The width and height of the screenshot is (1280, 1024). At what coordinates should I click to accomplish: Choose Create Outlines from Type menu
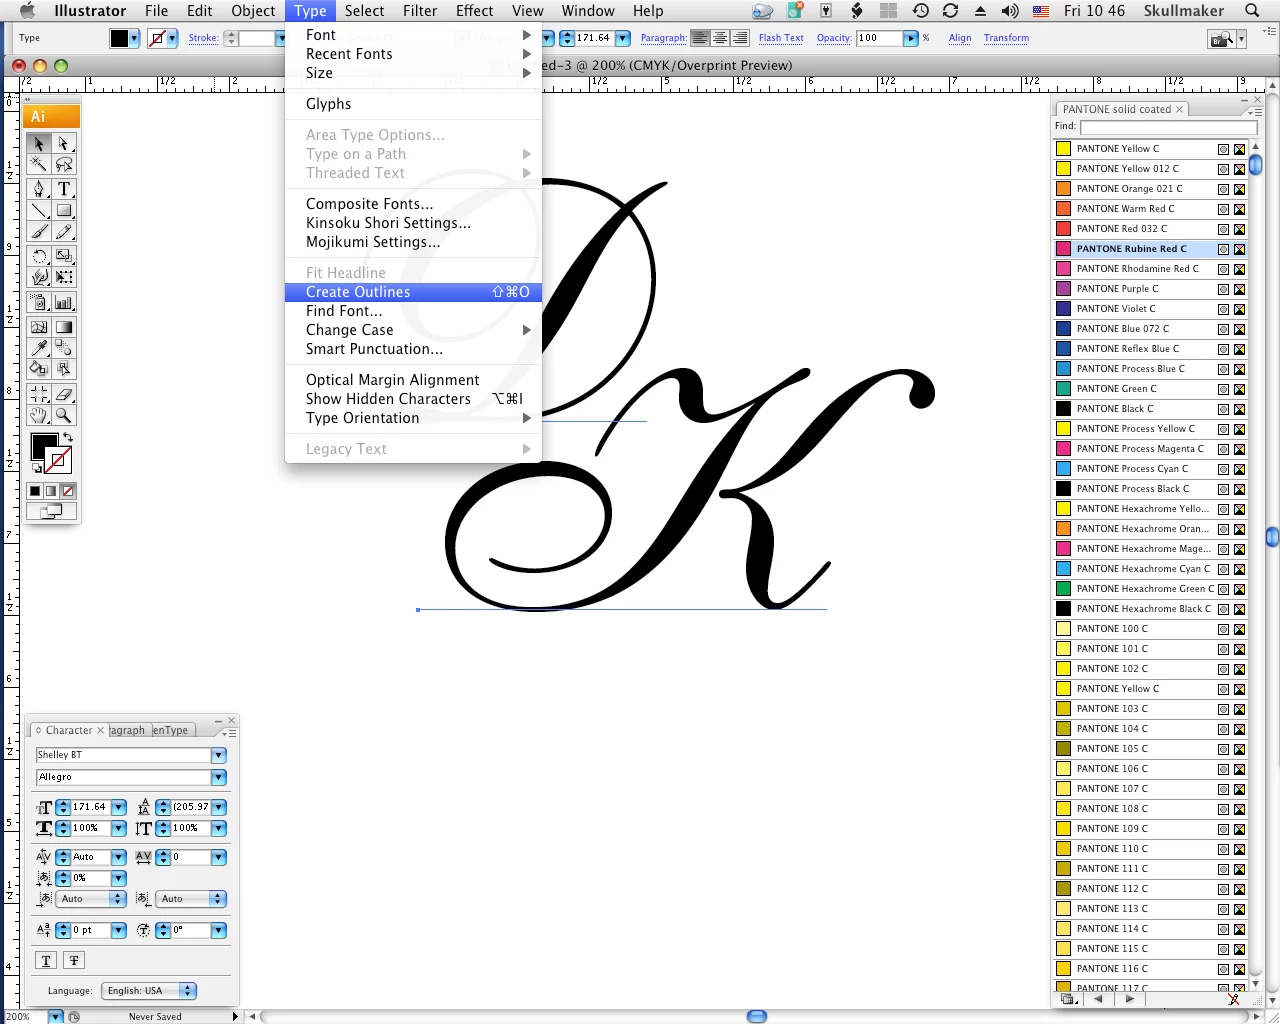413,292
